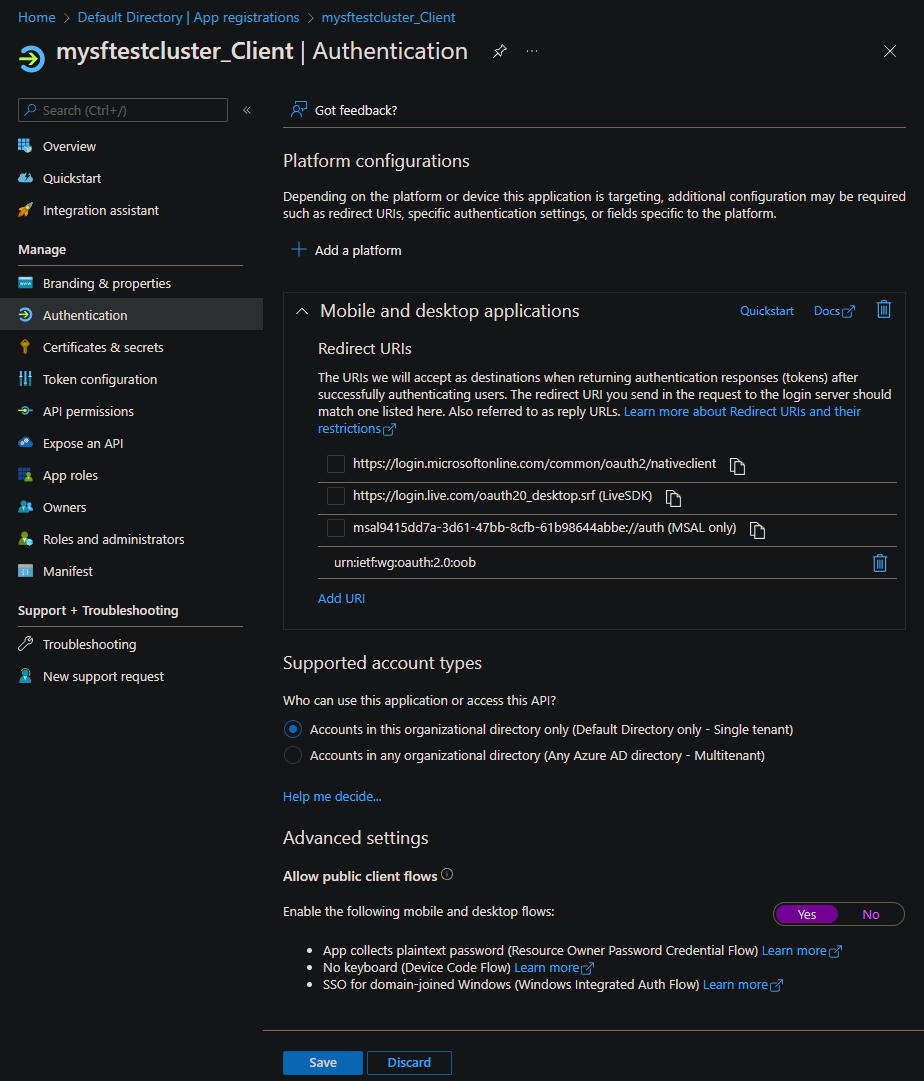This screenshot has width=924, height=1081.
Task: Copy the LiveSDK redirect URI
Action: (673, 498)
